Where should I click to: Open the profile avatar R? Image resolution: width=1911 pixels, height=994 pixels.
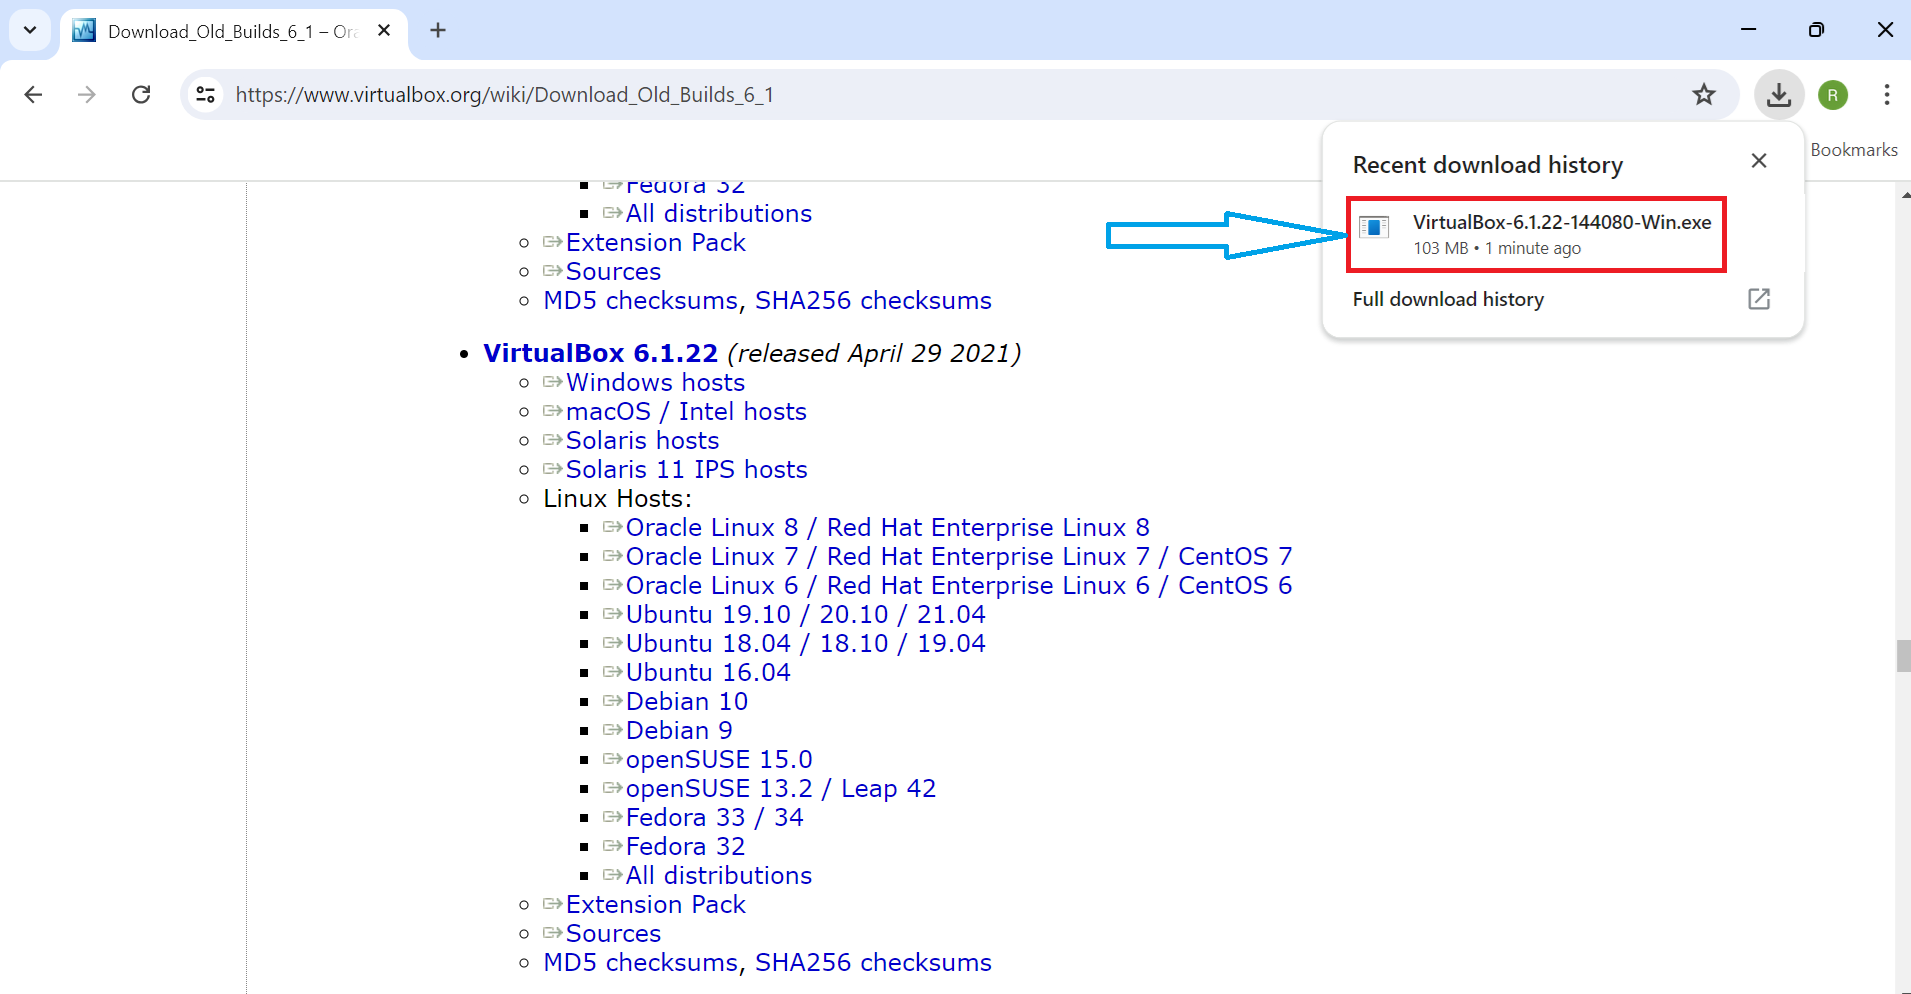click(1833, 94)
